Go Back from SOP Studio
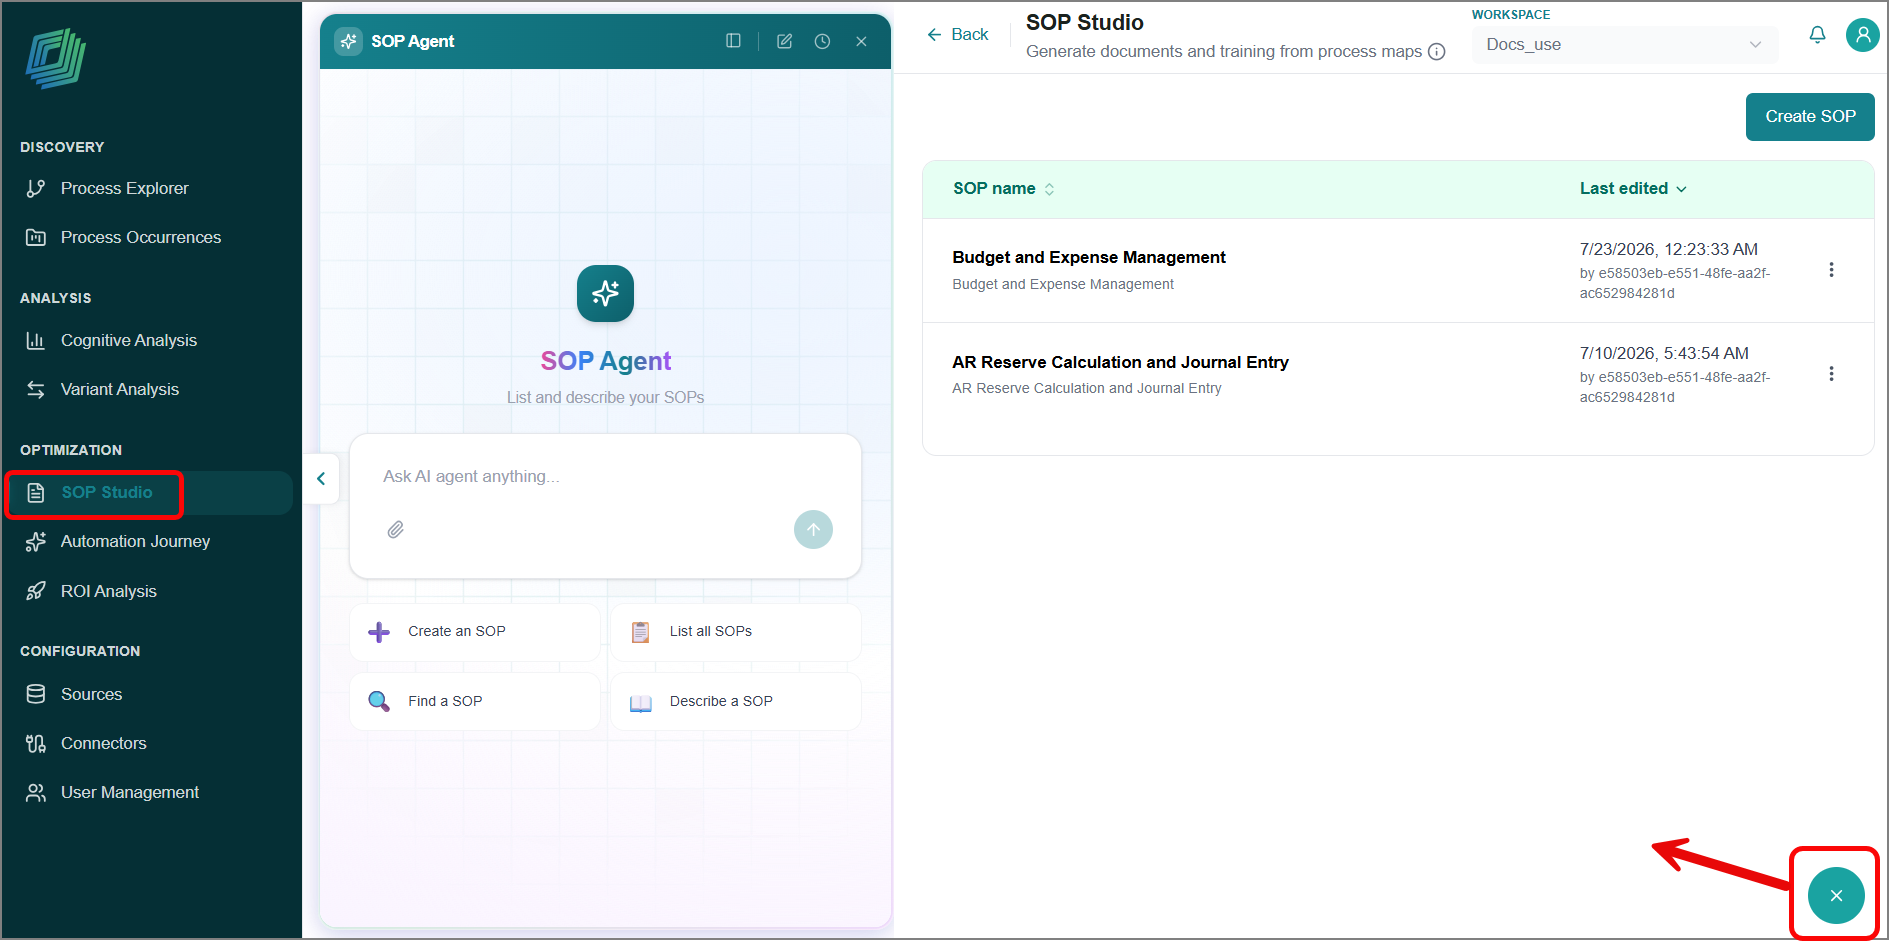Viewport: 1889px width, 941px height. 957,34
